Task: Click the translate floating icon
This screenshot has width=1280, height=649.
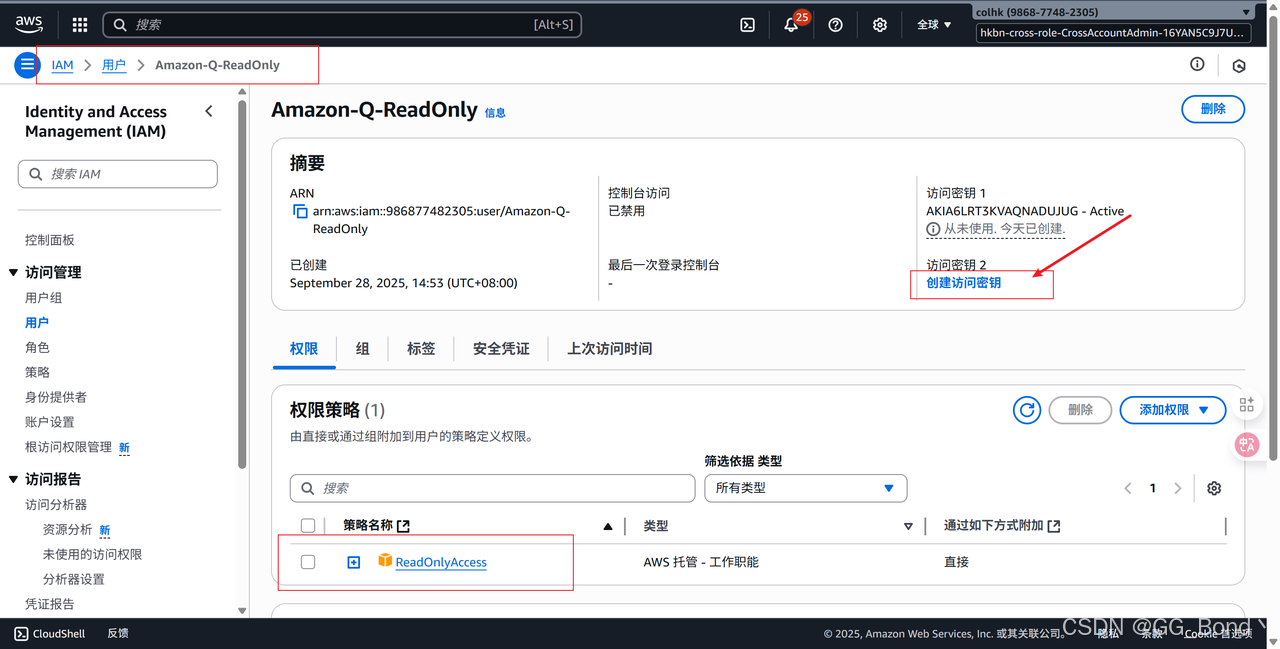Action: [x=1247, y=445]
